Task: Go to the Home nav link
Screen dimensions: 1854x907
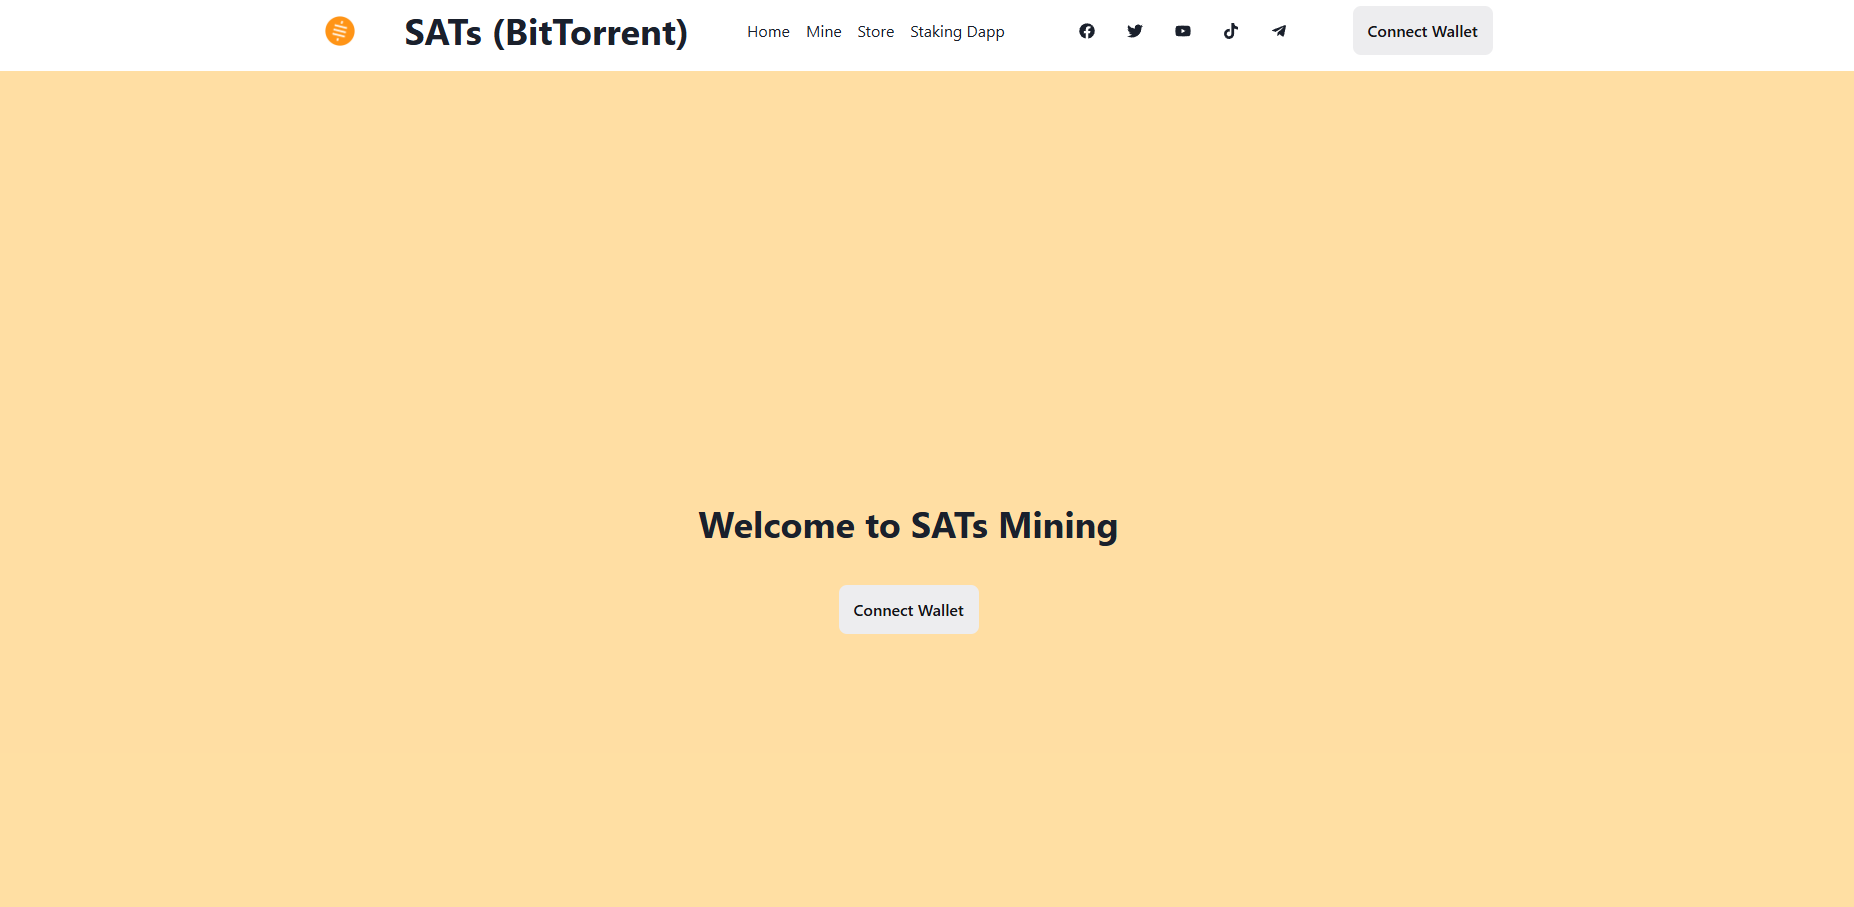Action: click(768, 32)
